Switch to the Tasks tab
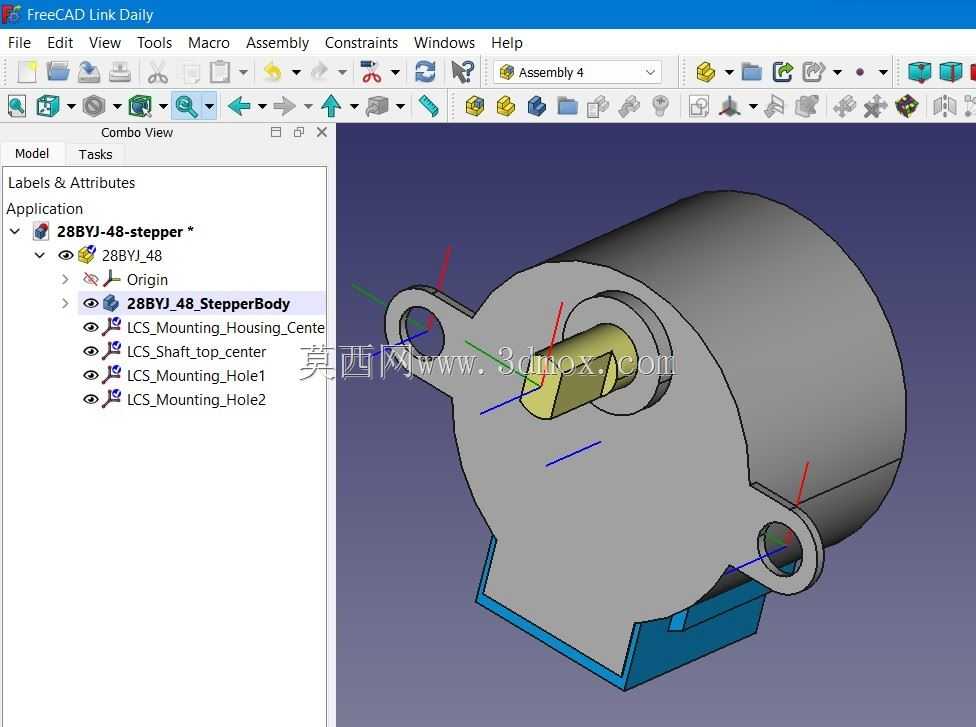Viewport: 976px width, 727px height. click(95, 154)
